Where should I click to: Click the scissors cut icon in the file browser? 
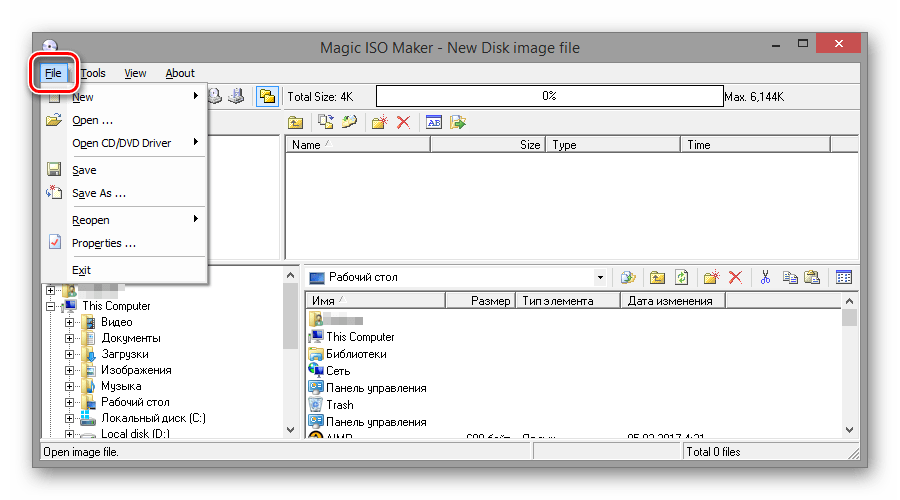[765, 277]
